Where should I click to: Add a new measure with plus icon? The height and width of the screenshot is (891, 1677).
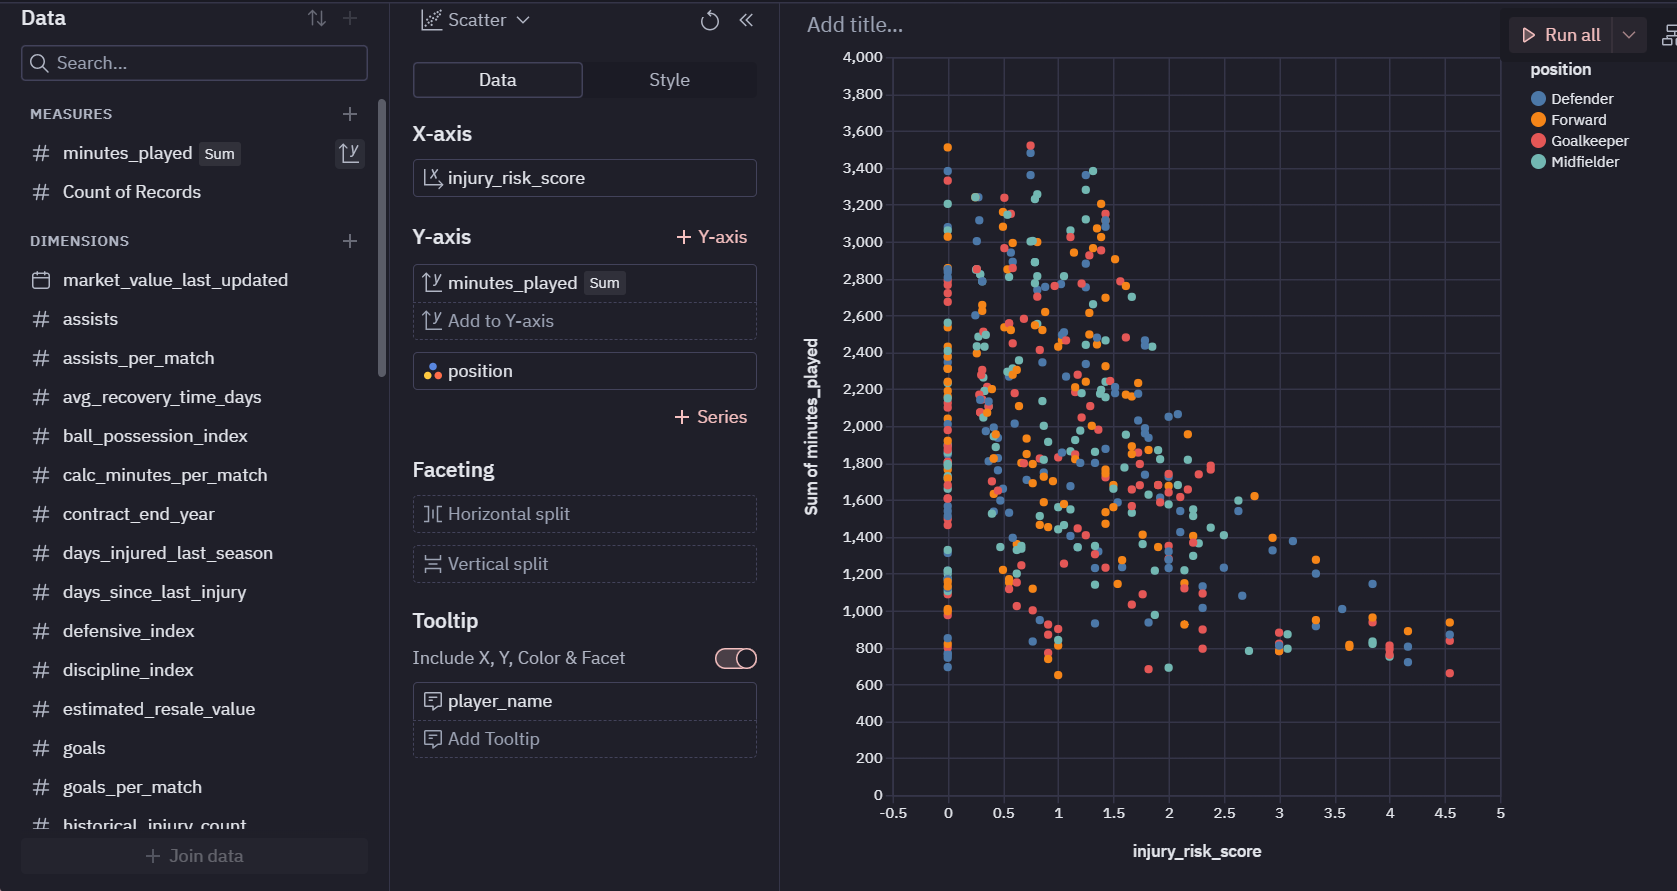[x=350, y=114]
